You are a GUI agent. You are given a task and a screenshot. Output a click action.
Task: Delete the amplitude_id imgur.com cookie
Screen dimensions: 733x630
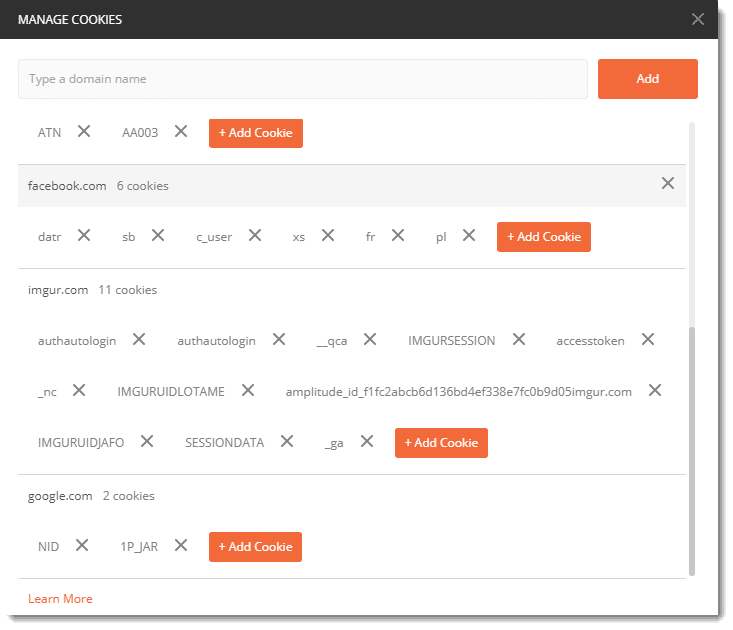pos(655,390)
